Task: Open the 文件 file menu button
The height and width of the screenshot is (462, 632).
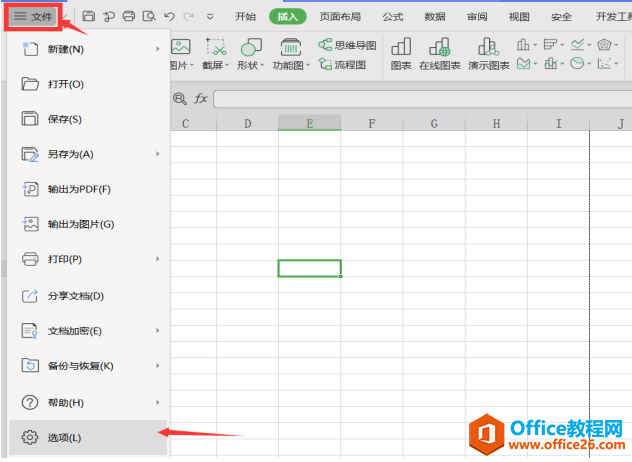Action: [33, 17]
